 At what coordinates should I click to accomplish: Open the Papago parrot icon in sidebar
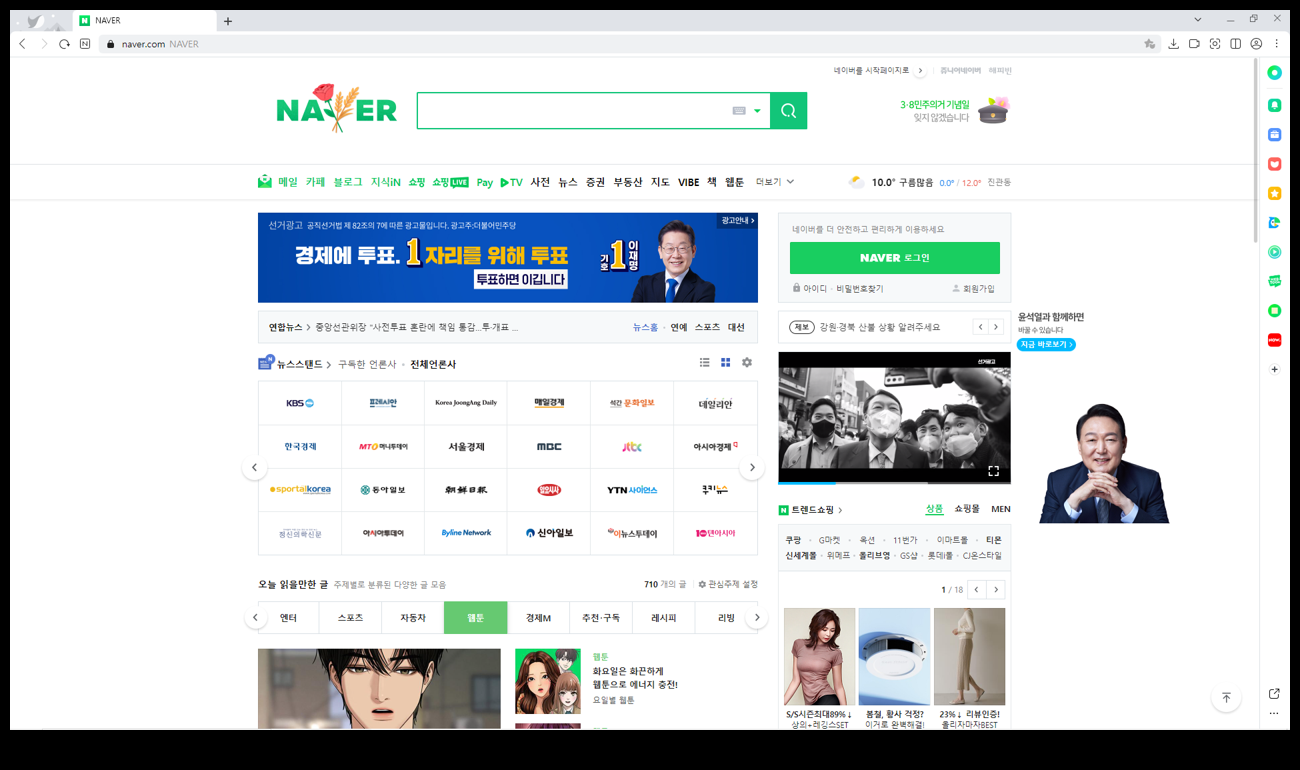pos(1274,223)
